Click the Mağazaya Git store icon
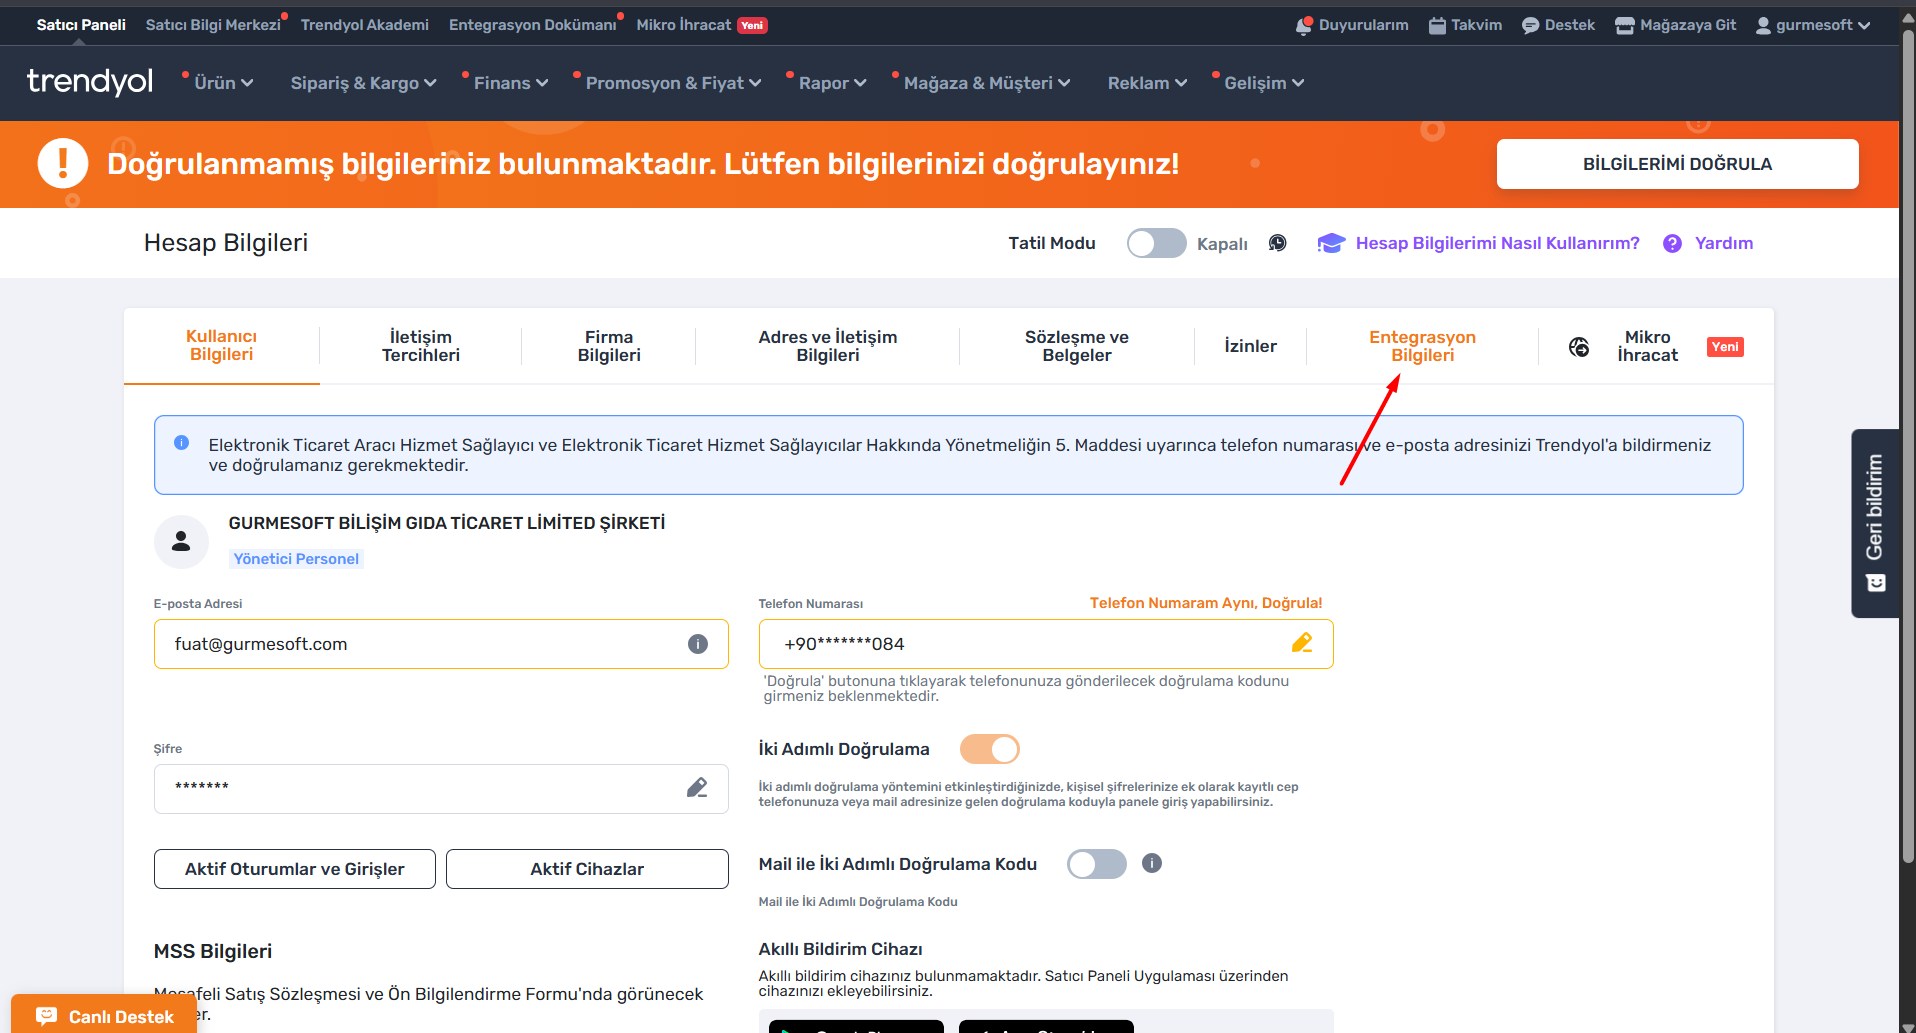 click(x=1625, y=26)
